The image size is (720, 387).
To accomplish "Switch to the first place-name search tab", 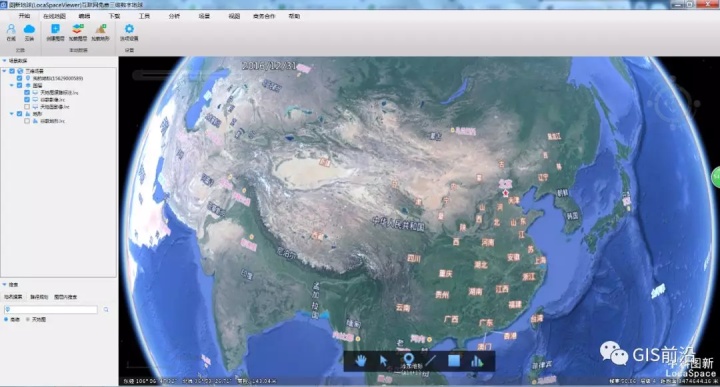I will pos(13,297).
